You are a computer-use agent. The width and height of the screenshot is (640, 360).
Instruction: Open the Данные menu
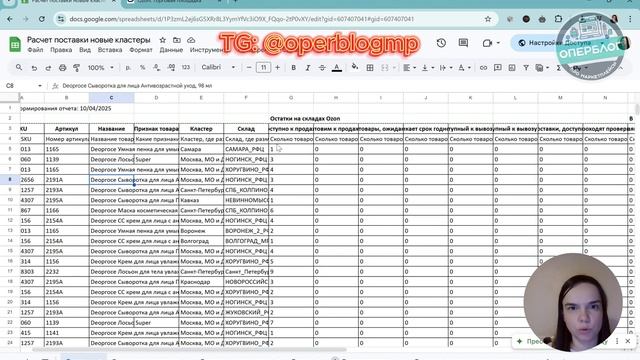point(171,50)
